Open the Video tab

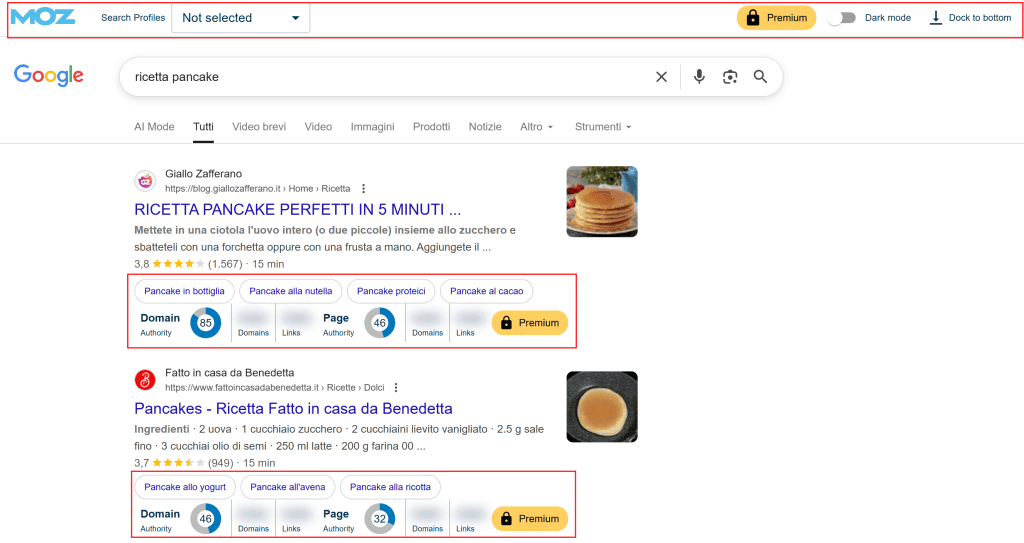point(318,127)
